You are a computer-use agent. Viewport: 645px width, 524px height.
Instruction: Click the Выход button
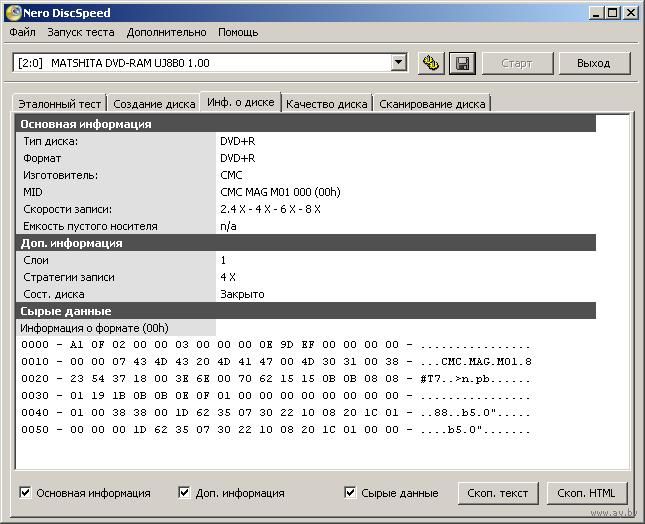(594, 63)
